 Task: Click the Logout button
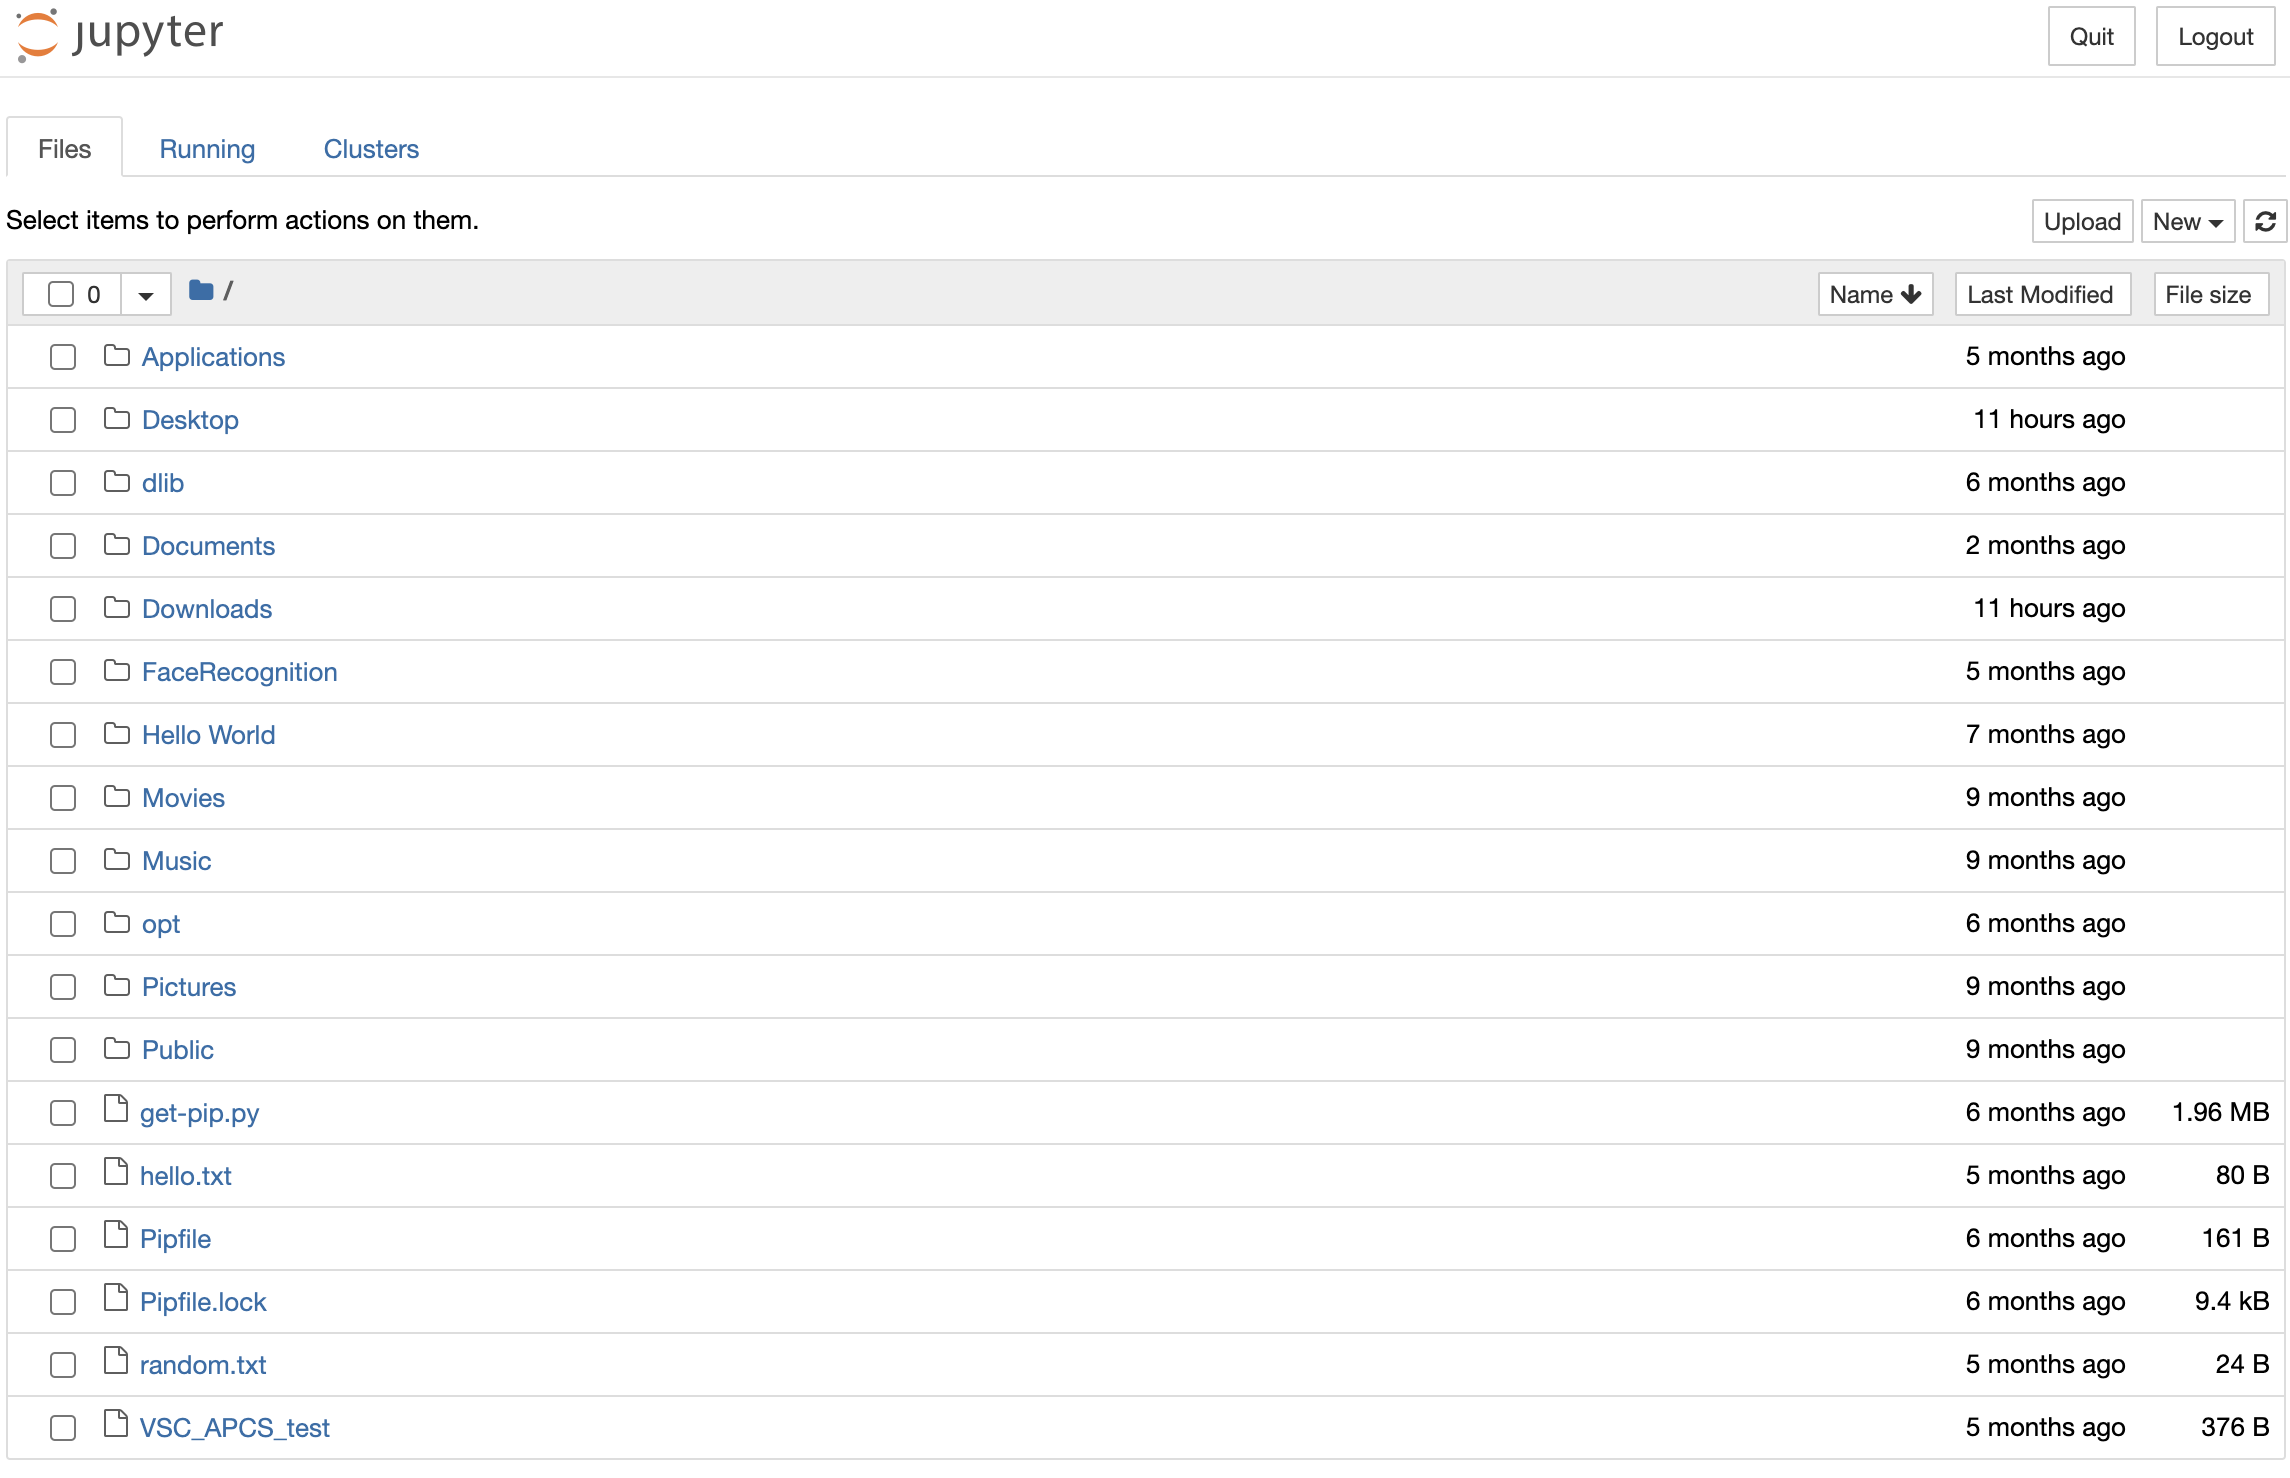[2214, 37]
